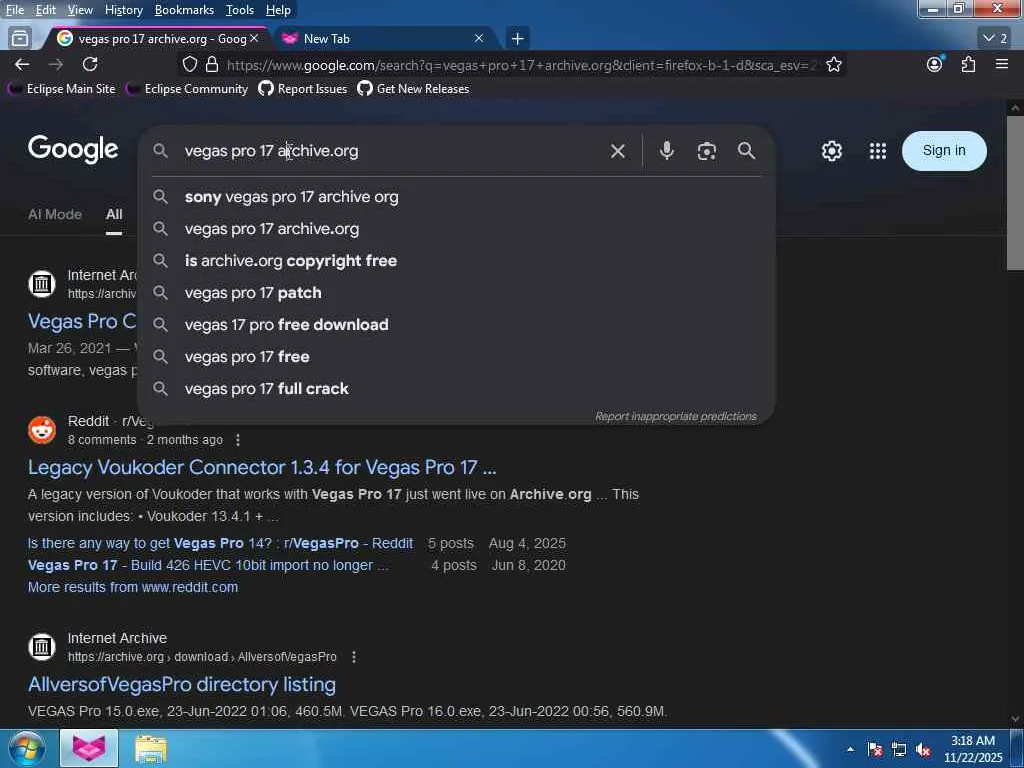Image resolution: width=1024 pixels, height=768 pixels.
Task: Open the hamburger application menu
Action: point(1002,64)
